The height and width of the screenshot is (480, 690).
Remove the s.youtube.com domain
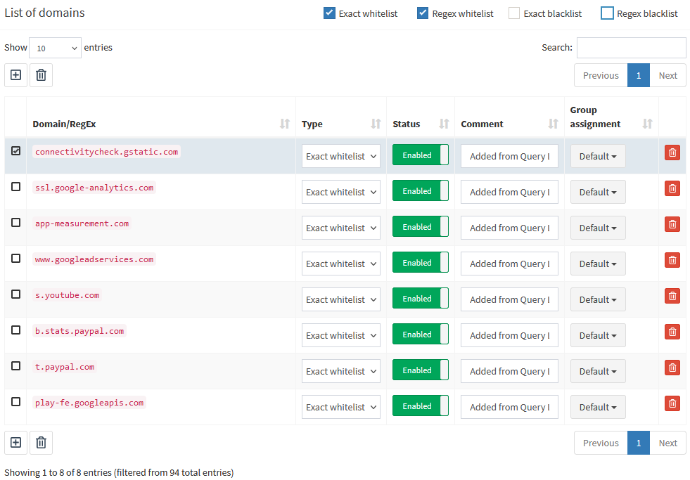point(672,297)
